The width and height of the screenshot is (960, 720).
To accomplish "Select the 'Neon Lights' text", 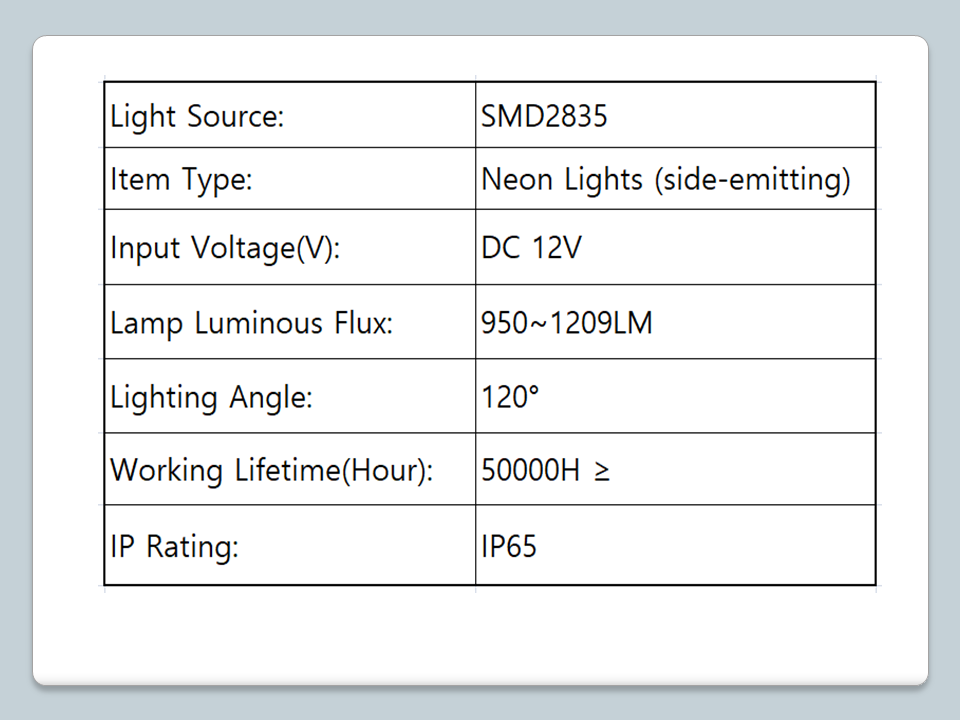I will point(562,180).
